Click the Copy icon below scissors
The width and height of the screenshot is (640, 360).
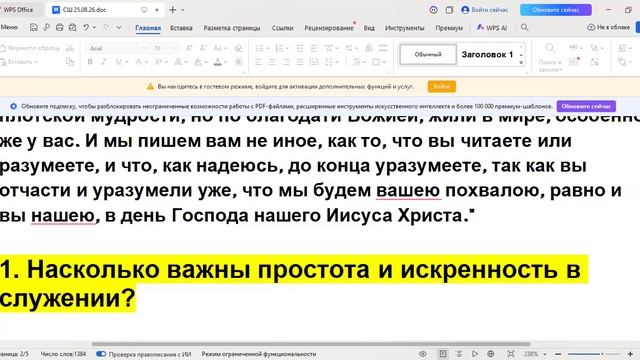click(x=70, y=62)
